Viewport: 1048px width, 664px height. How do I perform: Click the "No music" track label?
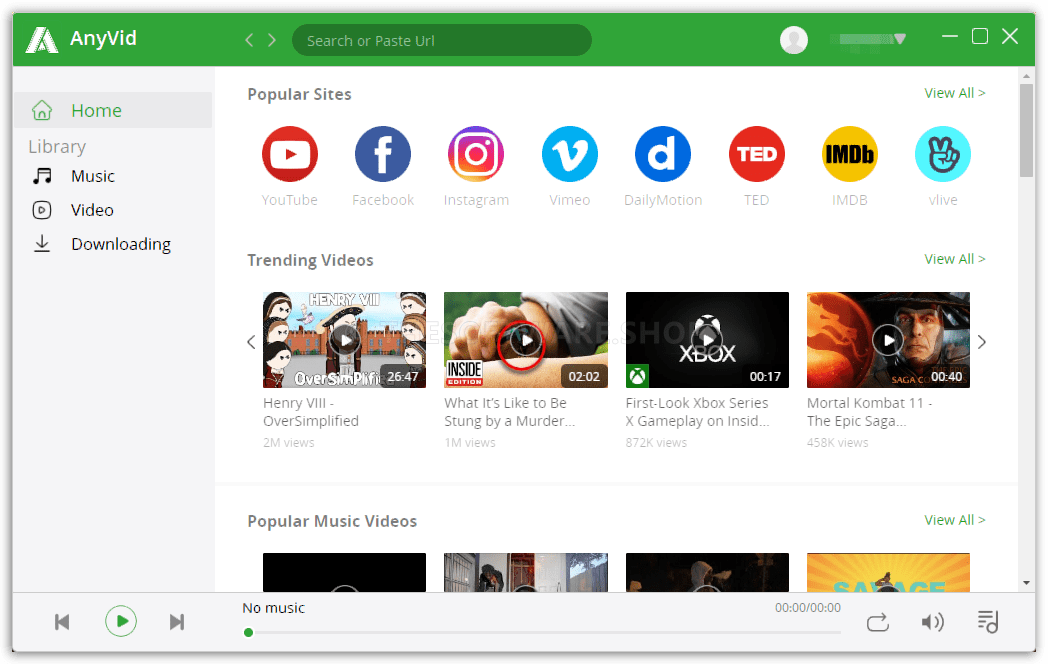tap(273, 608)
